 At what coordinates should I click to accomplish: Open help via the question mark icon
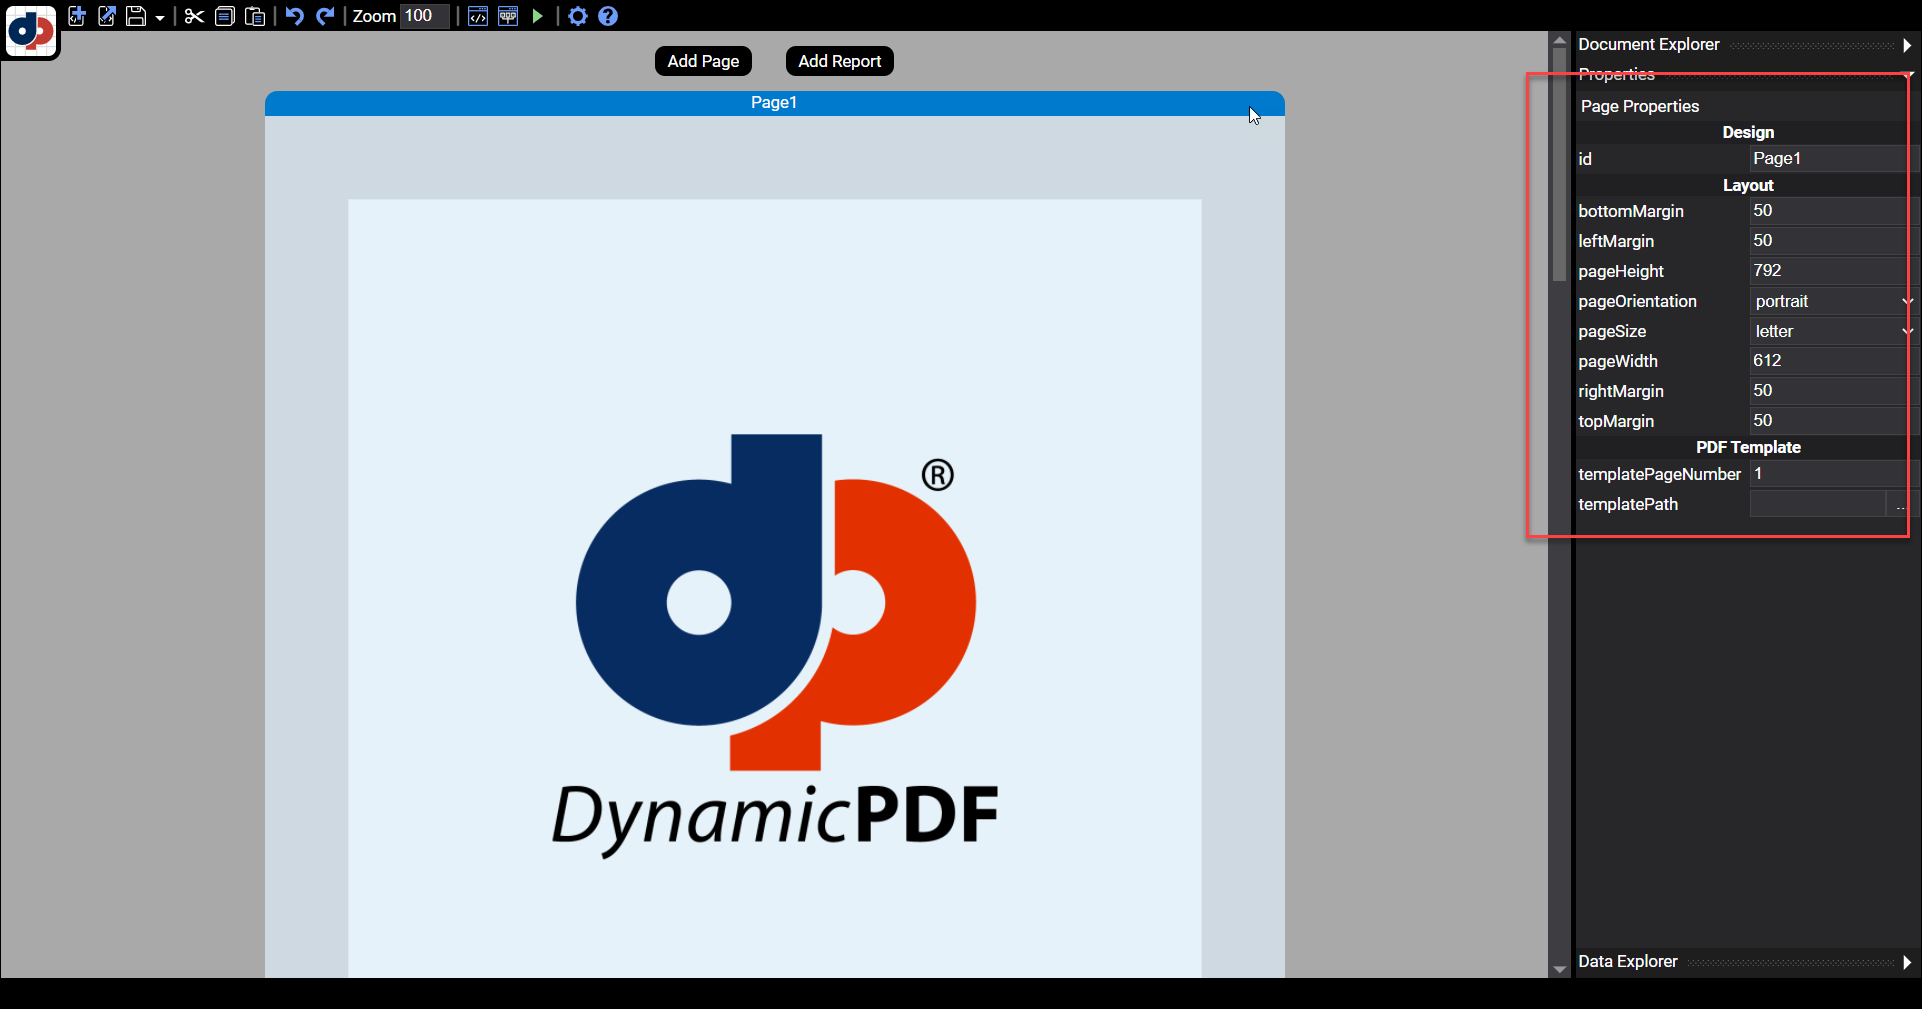[608, 16]
